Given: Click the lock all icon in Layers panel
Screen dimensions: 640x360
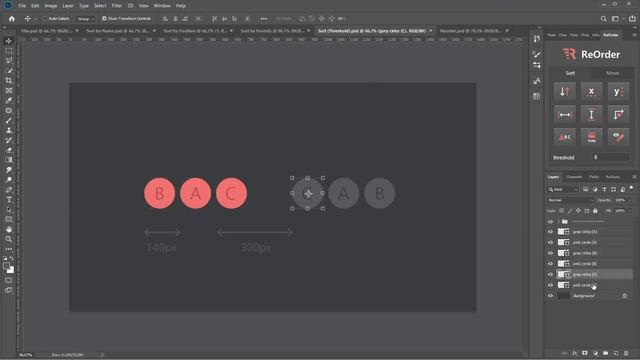Looking at the screenshot, I should [x=595, y=211].
